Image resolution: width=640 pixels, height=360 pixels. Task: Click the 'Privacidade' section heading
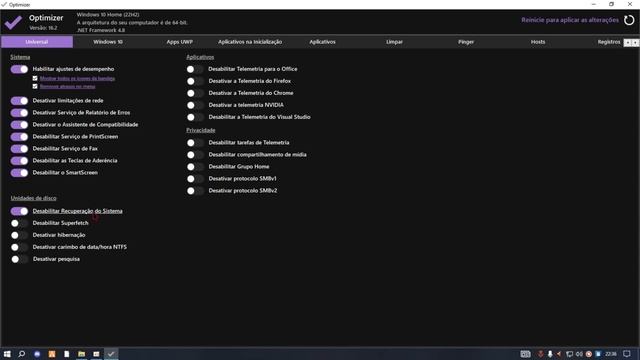201,130
